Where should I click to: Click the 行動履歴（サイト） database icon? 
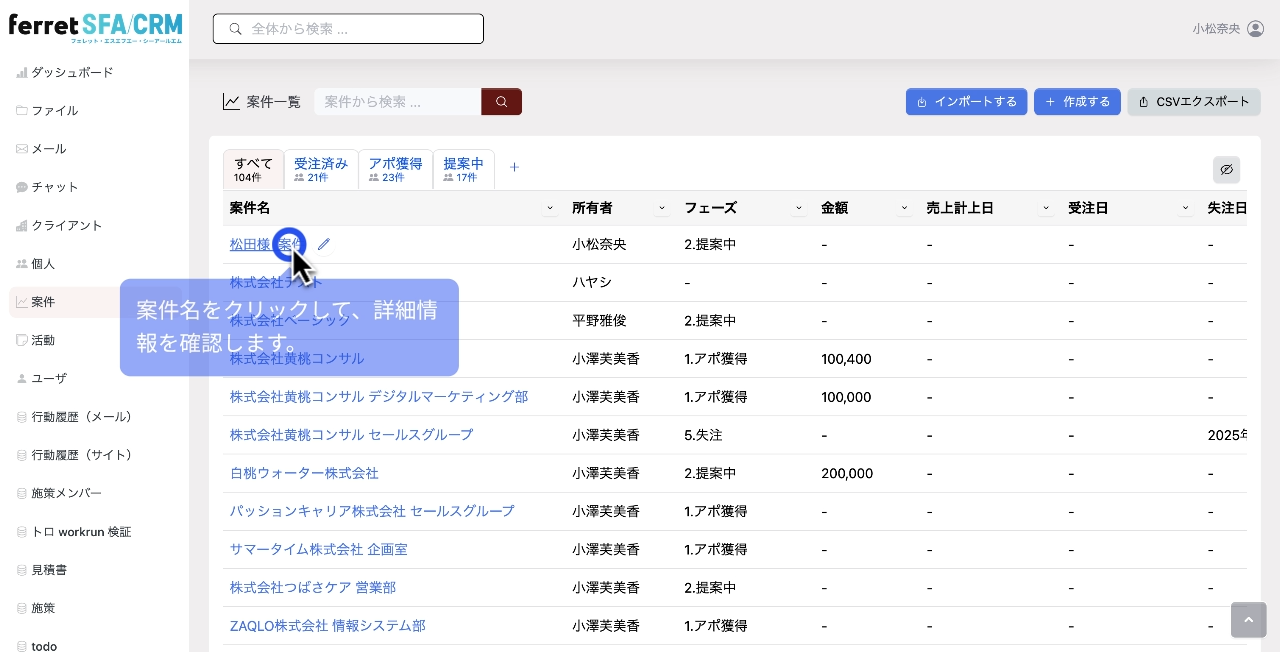22,455
